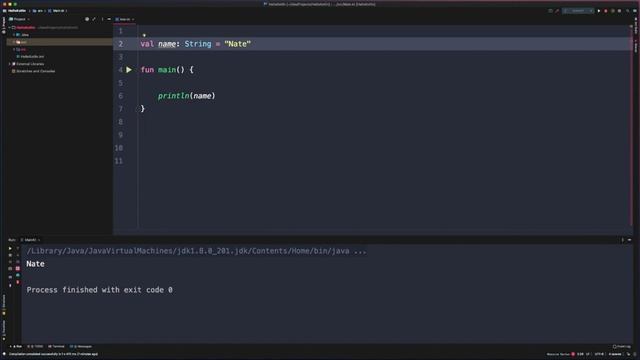Collapse the HelloKotlin project root node
Viewport: 640px width, 360px height.
10,28
